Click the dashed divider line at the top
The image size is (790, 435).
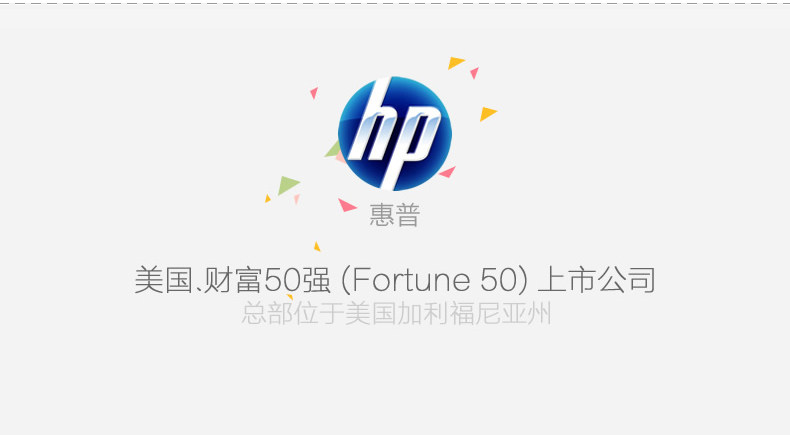395,4
